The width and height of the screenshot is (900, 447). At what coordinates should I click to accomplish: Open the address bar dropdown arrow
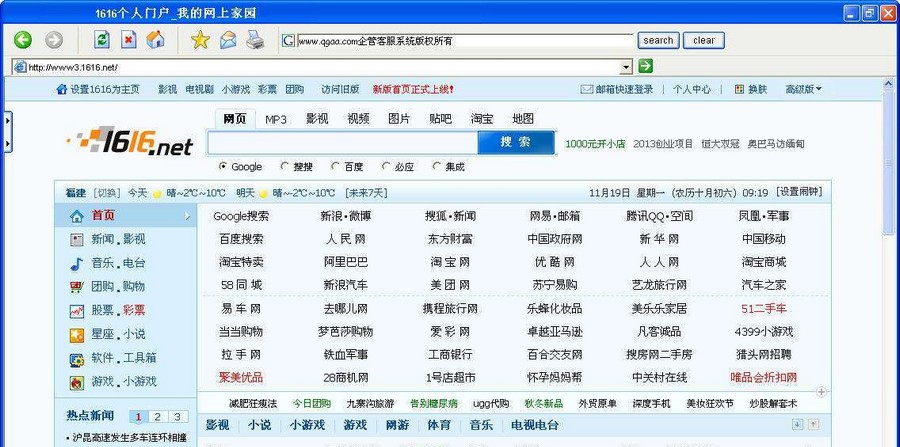[x=626, y=67]
